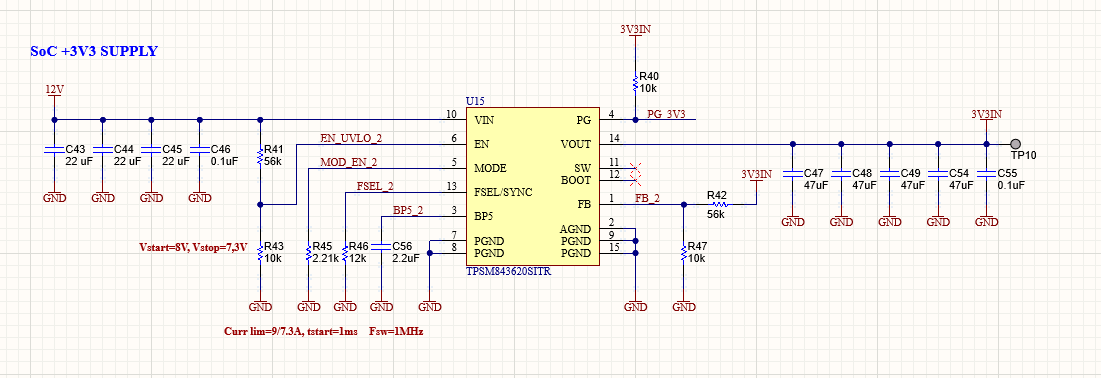The width and height of the screenshot is (1101, 378).
Task: Select resistor R41 56k symbol
Action: pyautogui.click(x=261, y=155)
